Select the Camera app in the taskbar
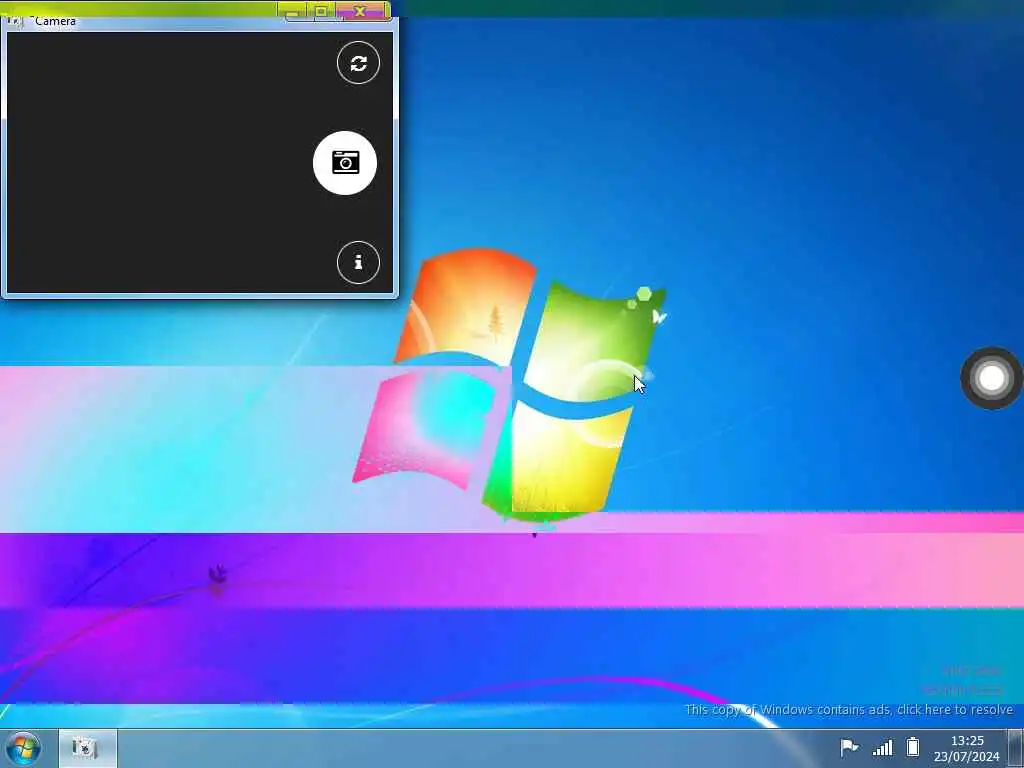 tap(88, 748)
